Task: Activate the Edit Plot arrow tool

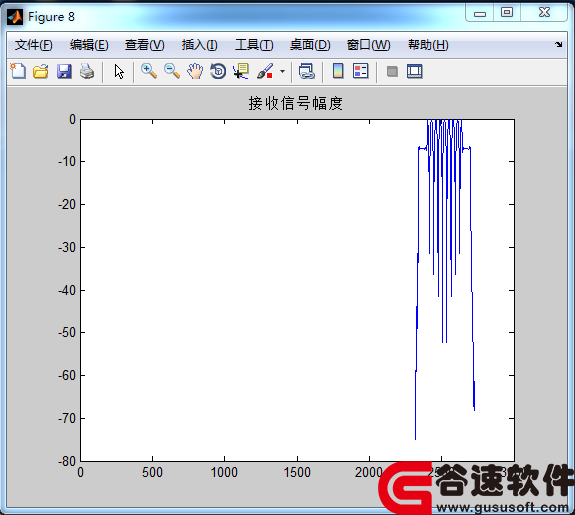Action: pyautogui.click(x=119, y=71)
